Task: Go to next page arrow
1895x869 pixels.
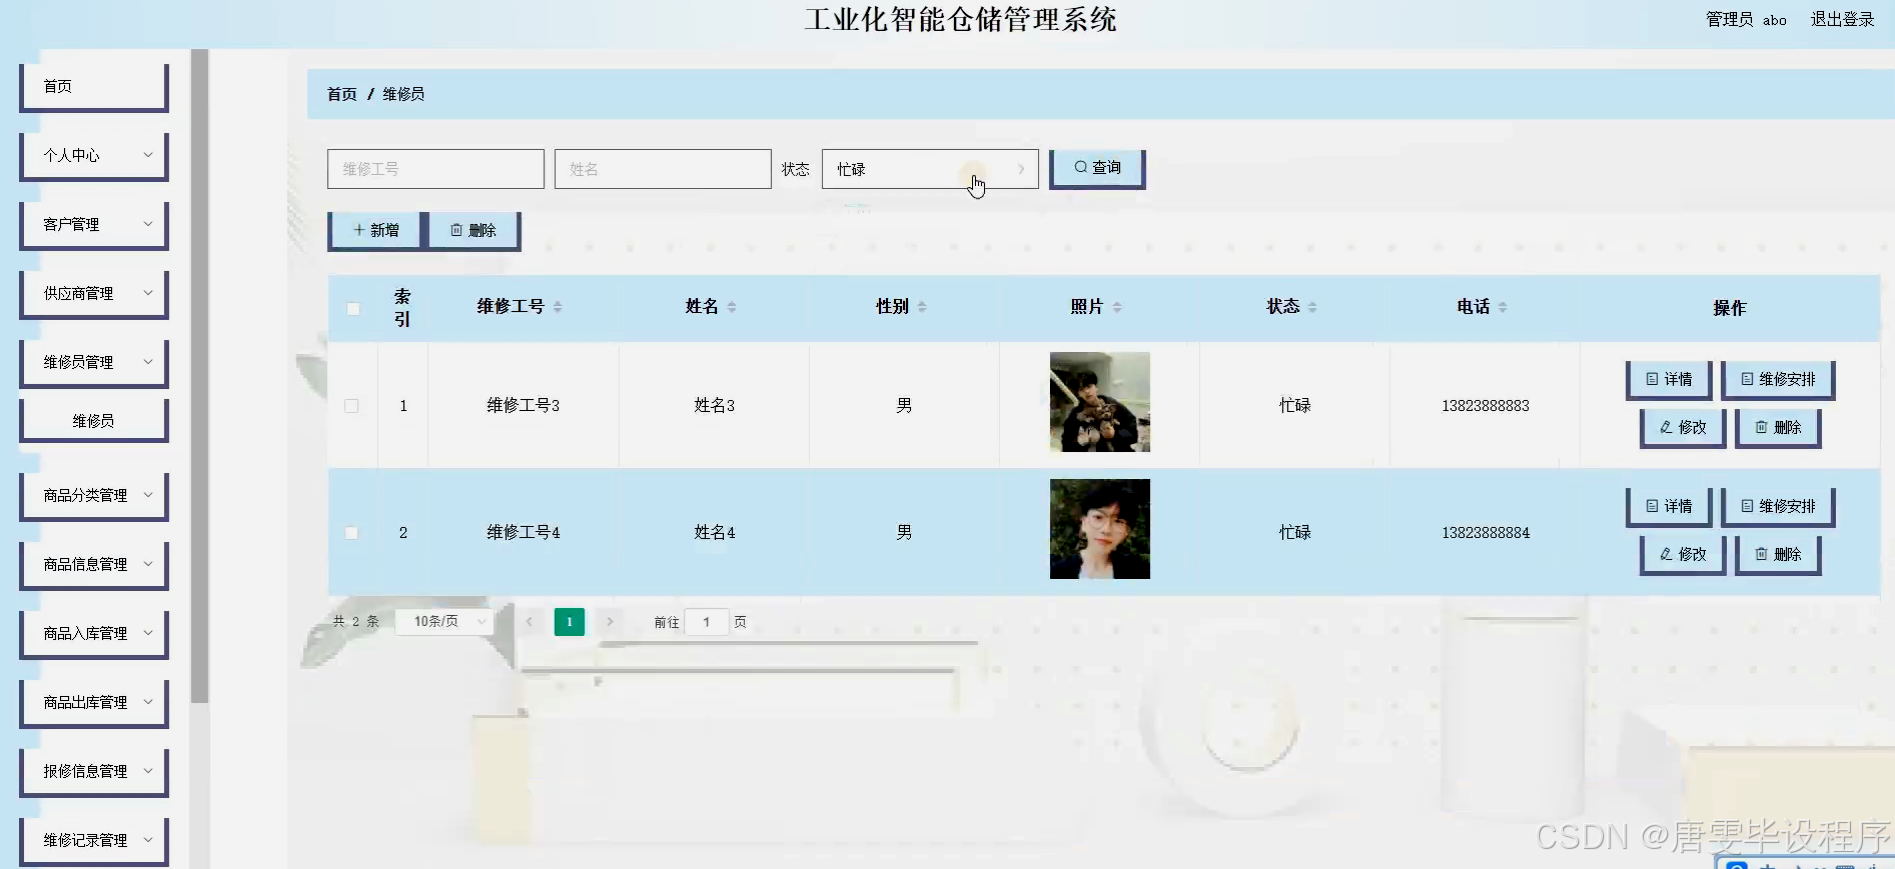Action: coord(609,622)
